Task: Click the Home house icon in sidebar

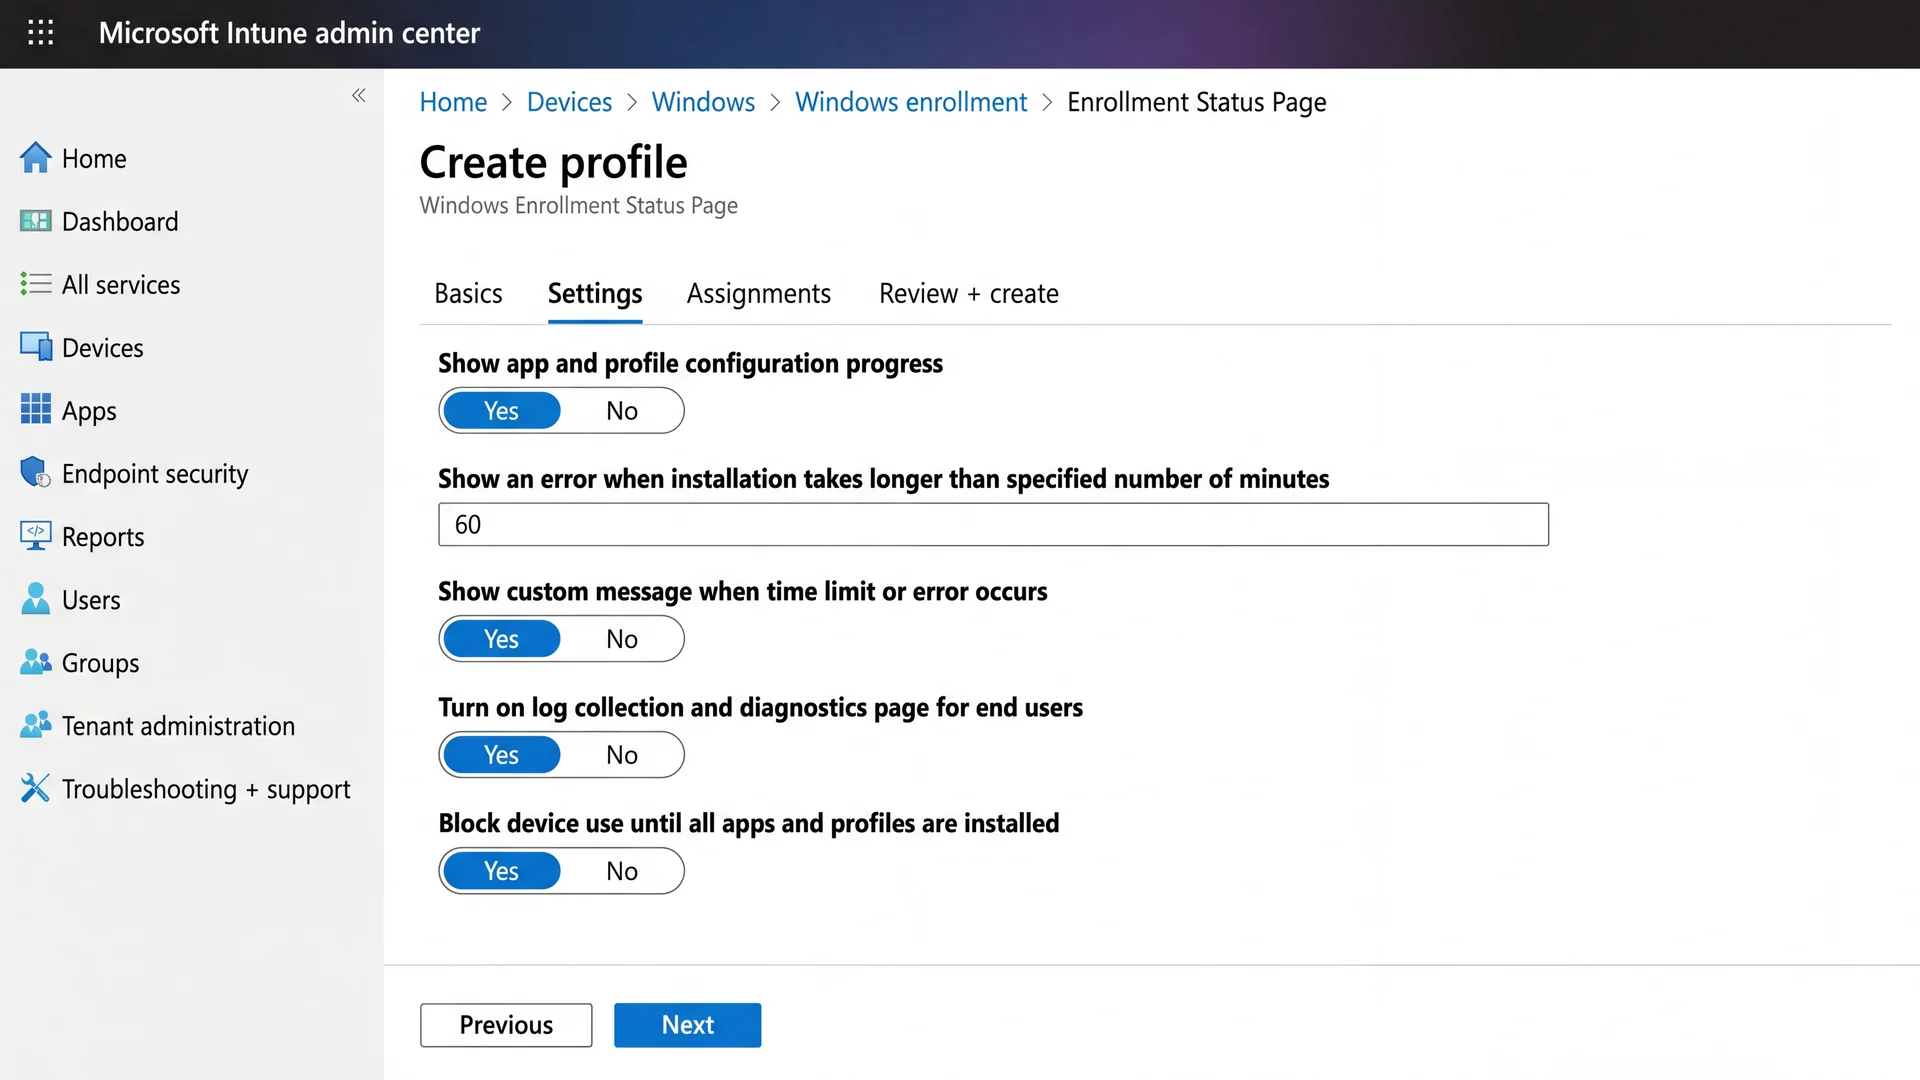Action: point(35,158)
